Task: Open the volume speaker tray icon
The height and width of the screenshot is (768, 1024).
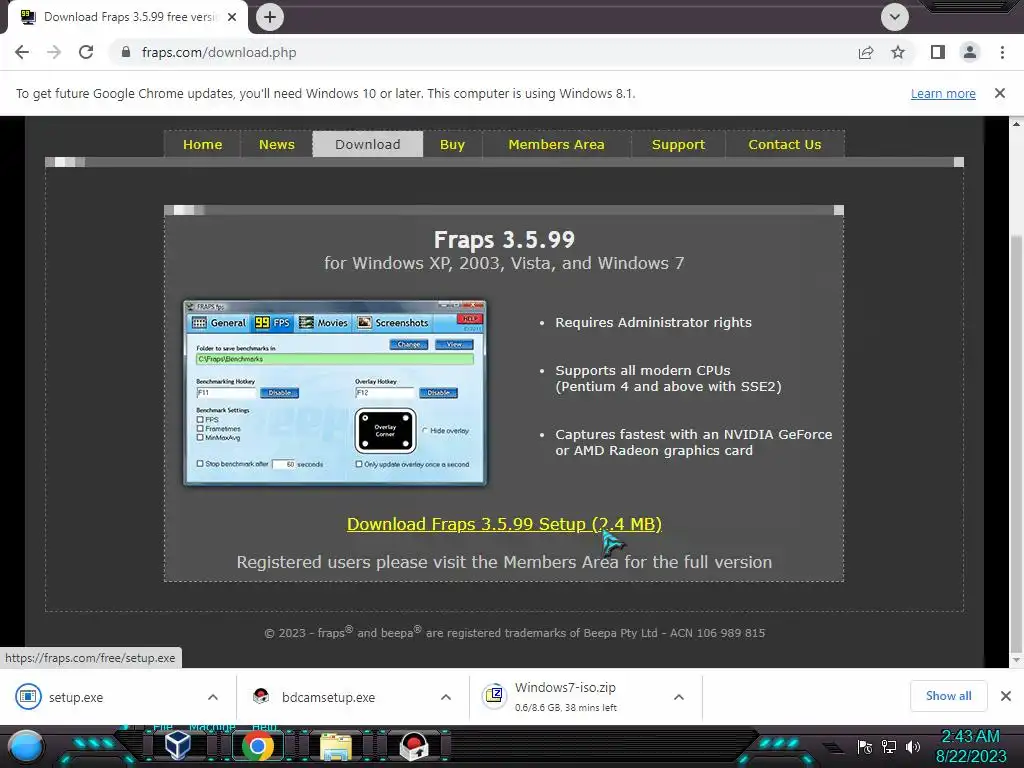Action: click(x=913, y=747)
